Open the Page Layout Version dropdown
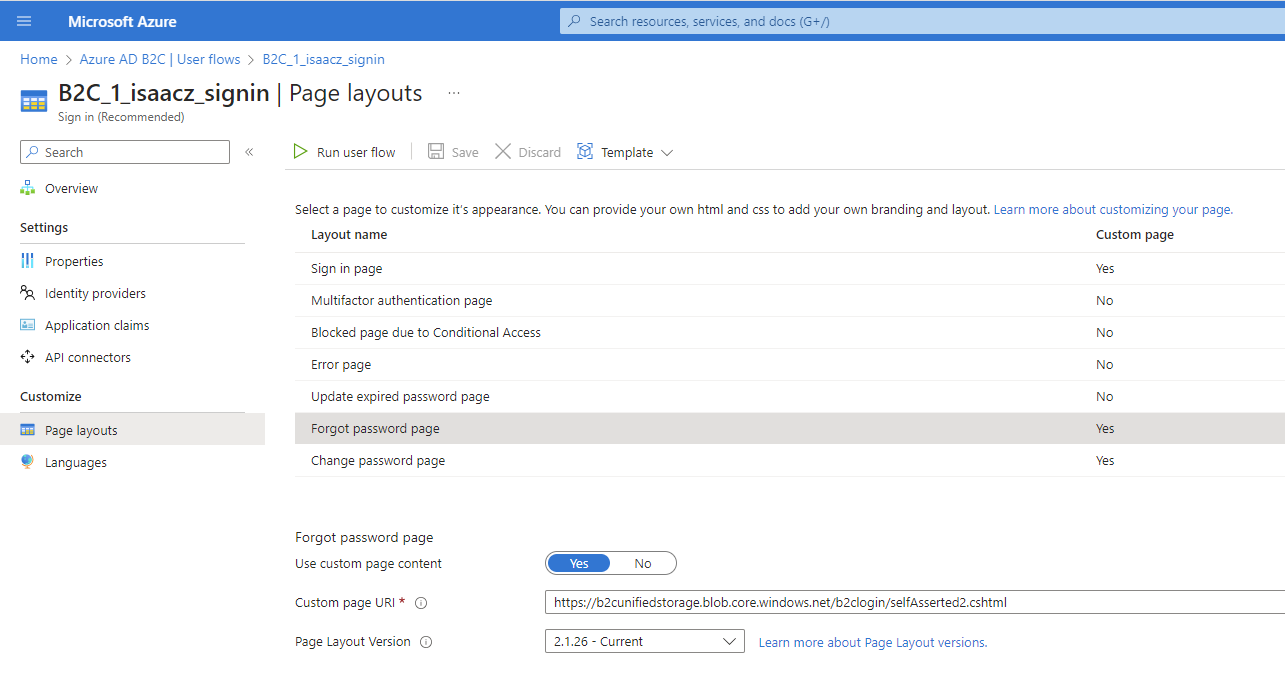This screenshot has width=1285, height=687. coord(644,641)
